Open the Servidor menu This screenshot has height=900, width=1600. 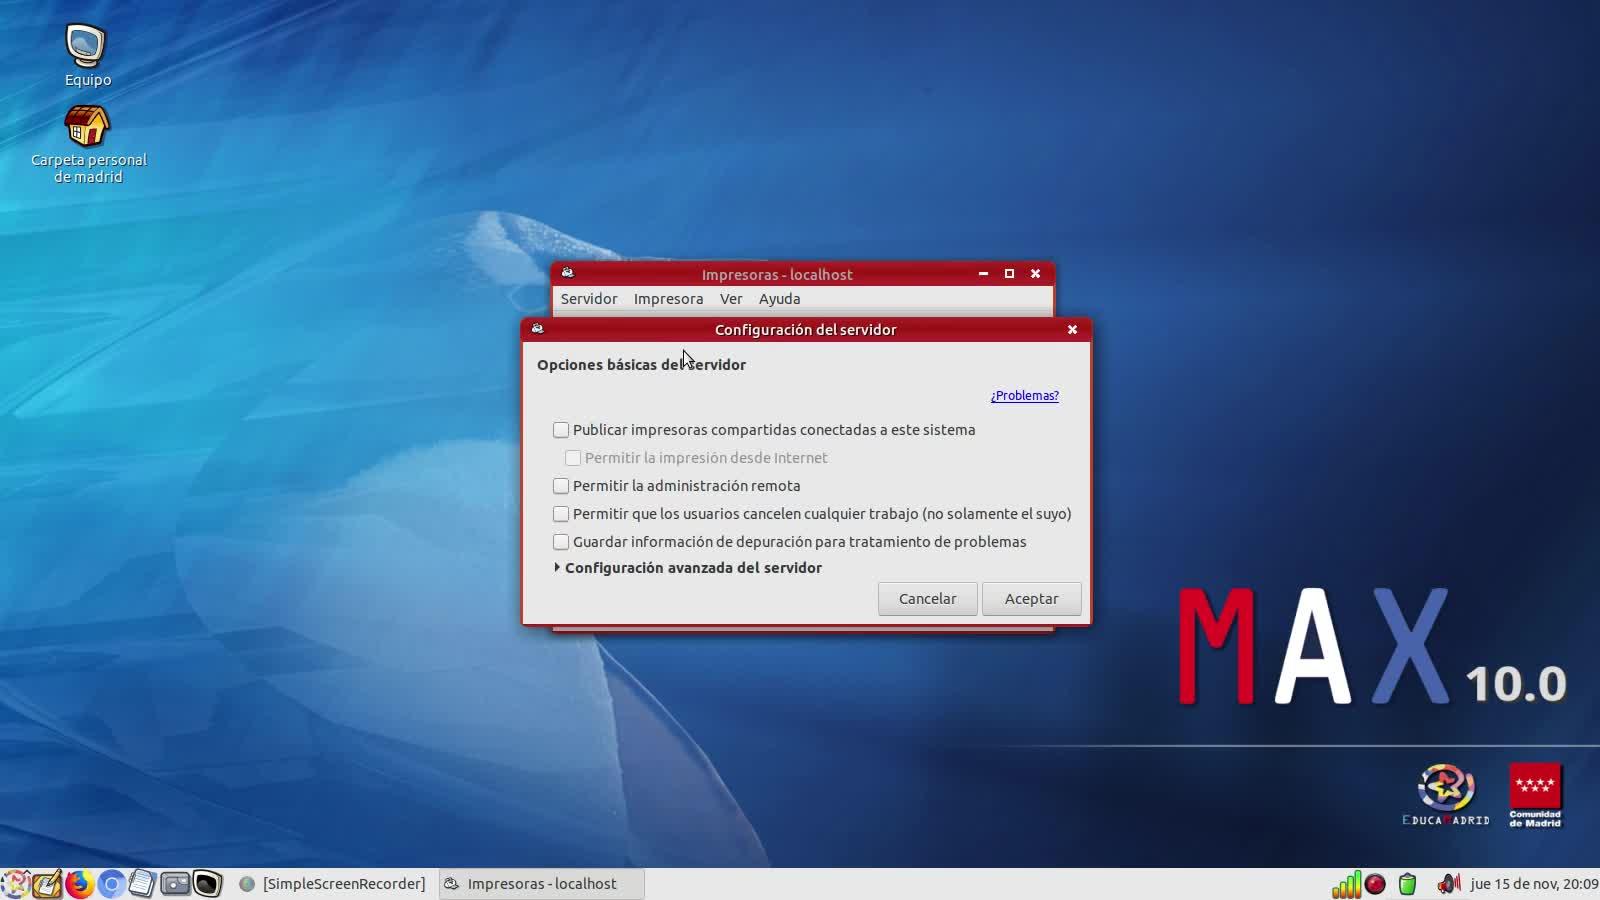point(589,299)
